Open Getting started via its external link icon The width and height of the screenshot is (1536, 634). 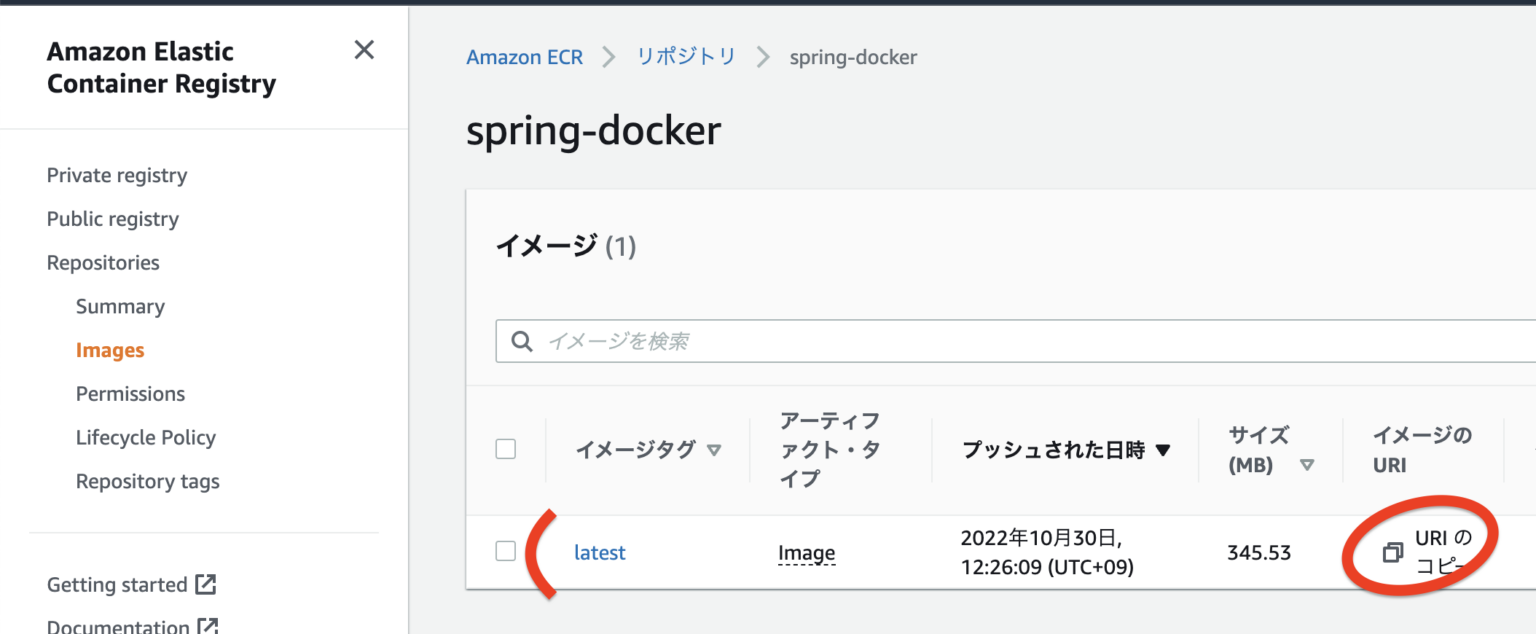tap(206, 582)
